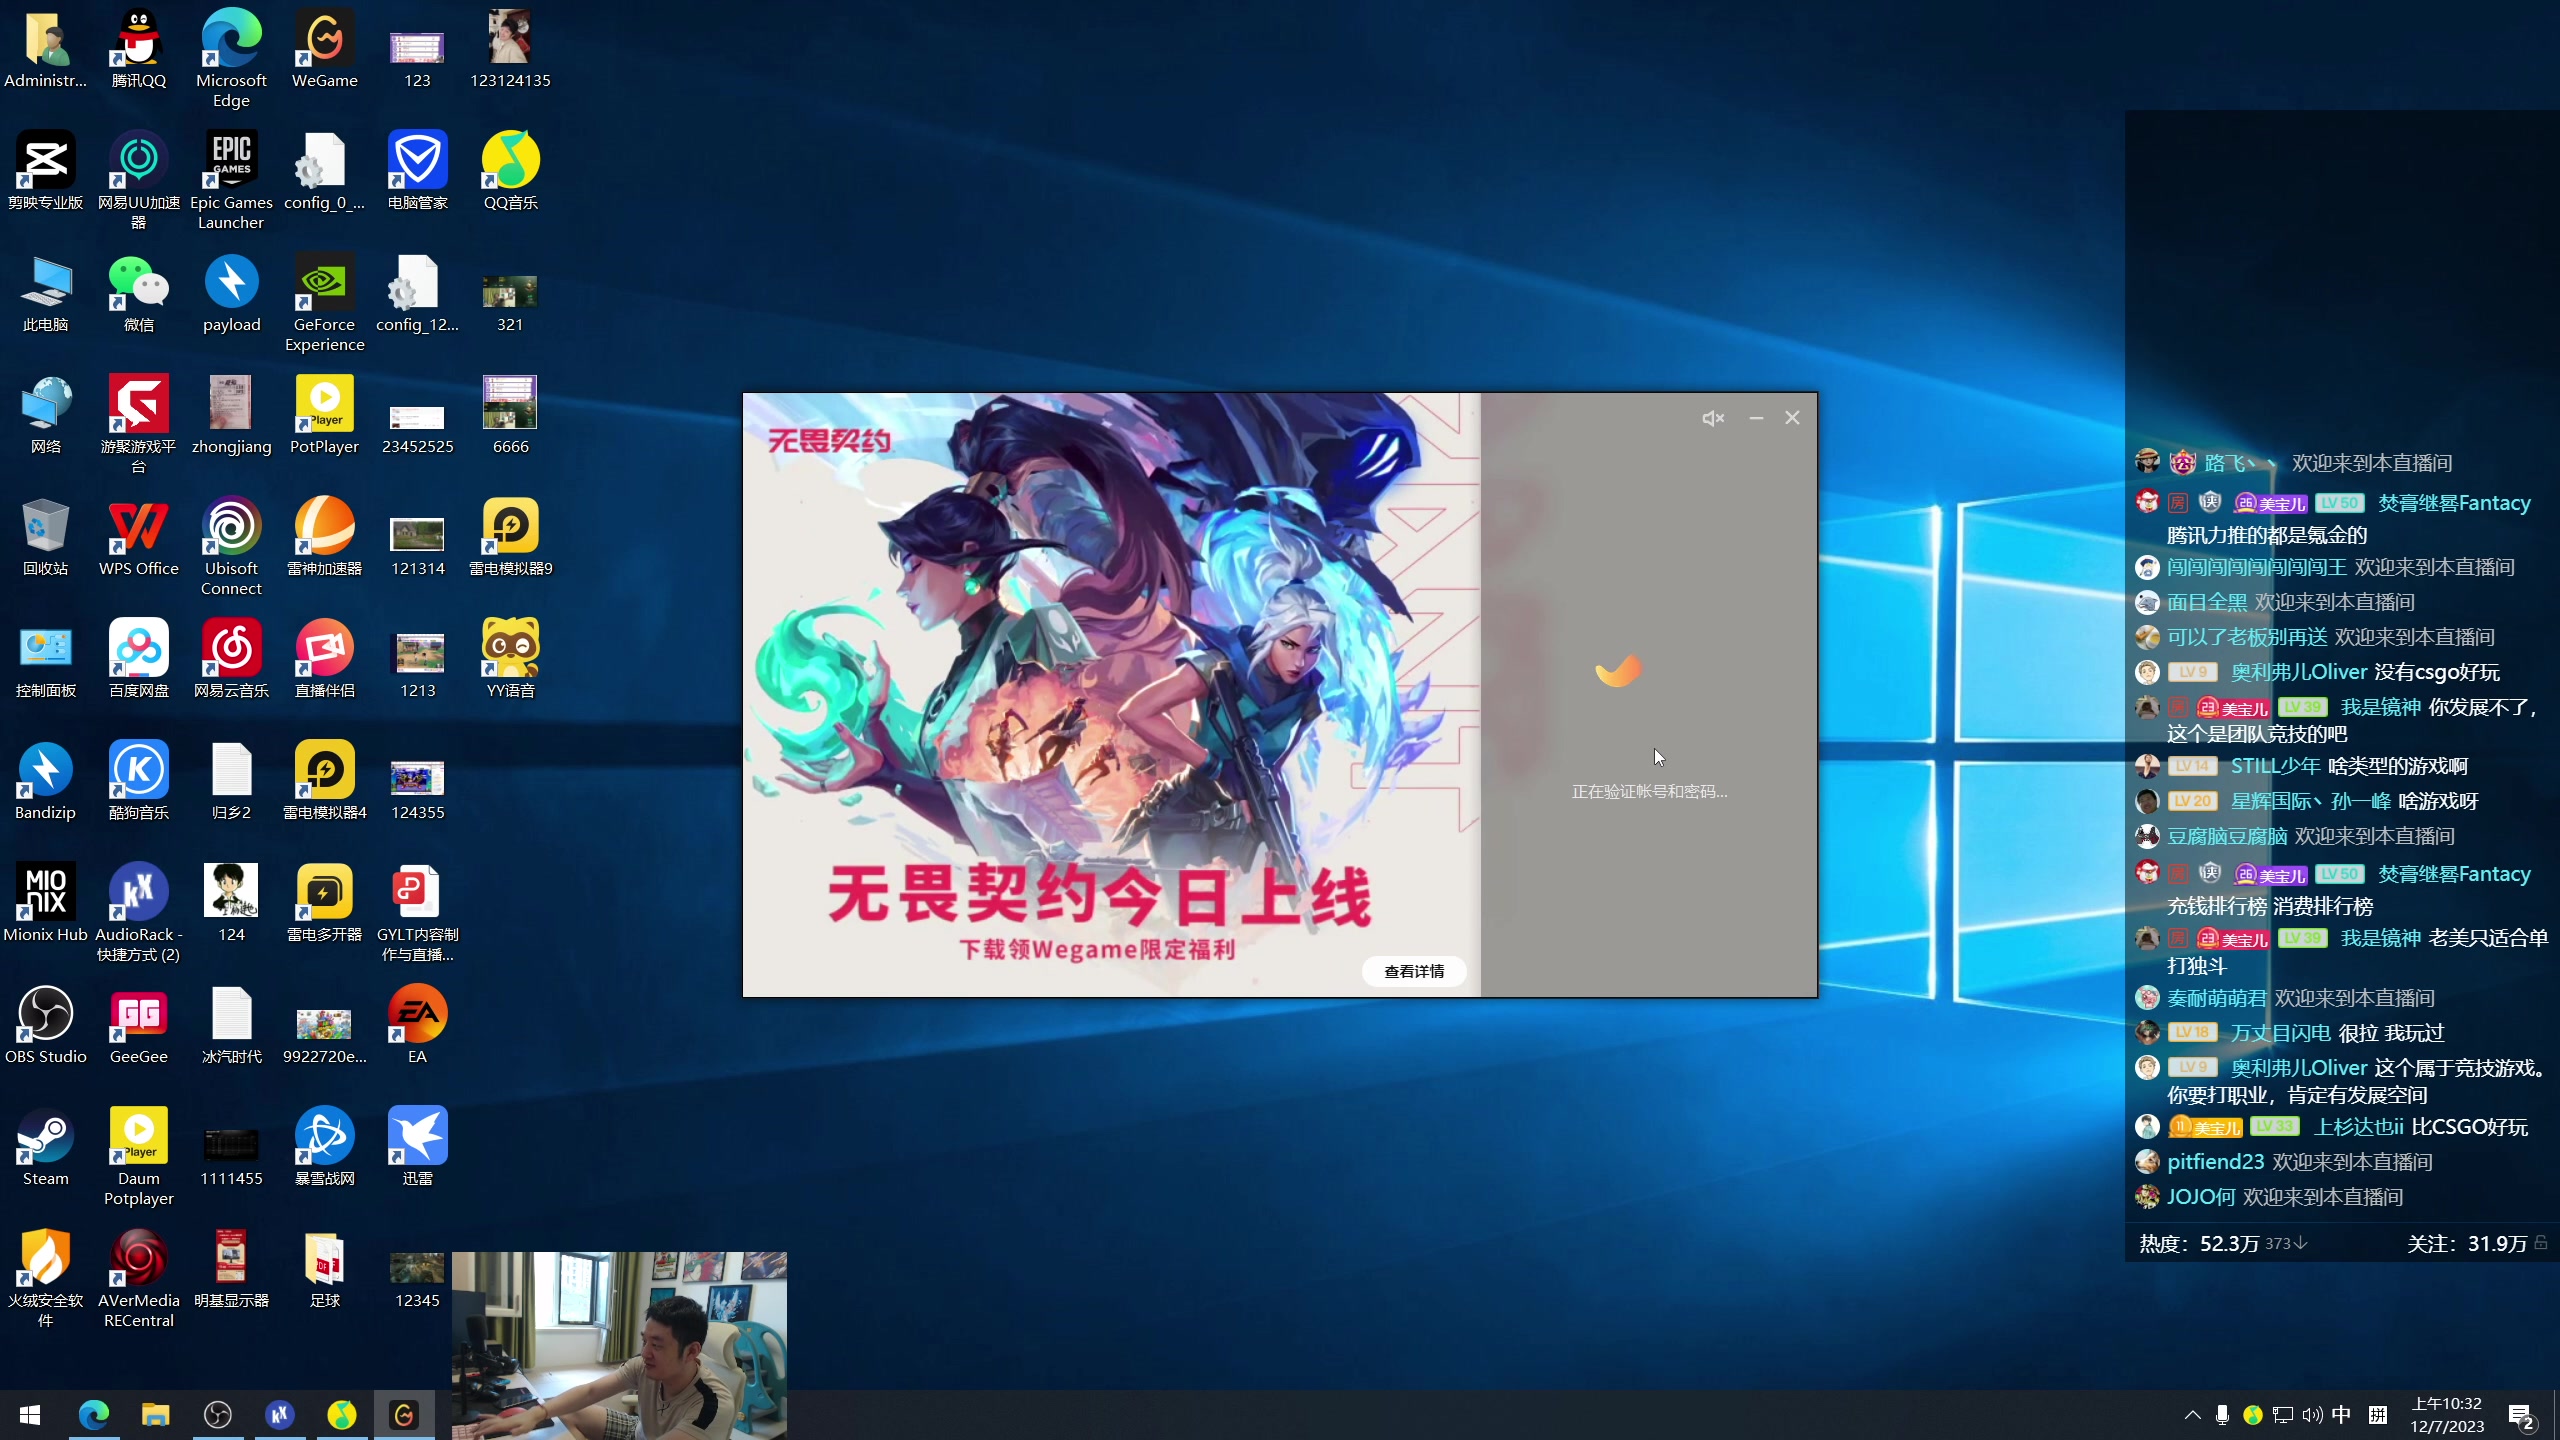Select the 雷电模拟器9 desktop icon

pos(511,537)
